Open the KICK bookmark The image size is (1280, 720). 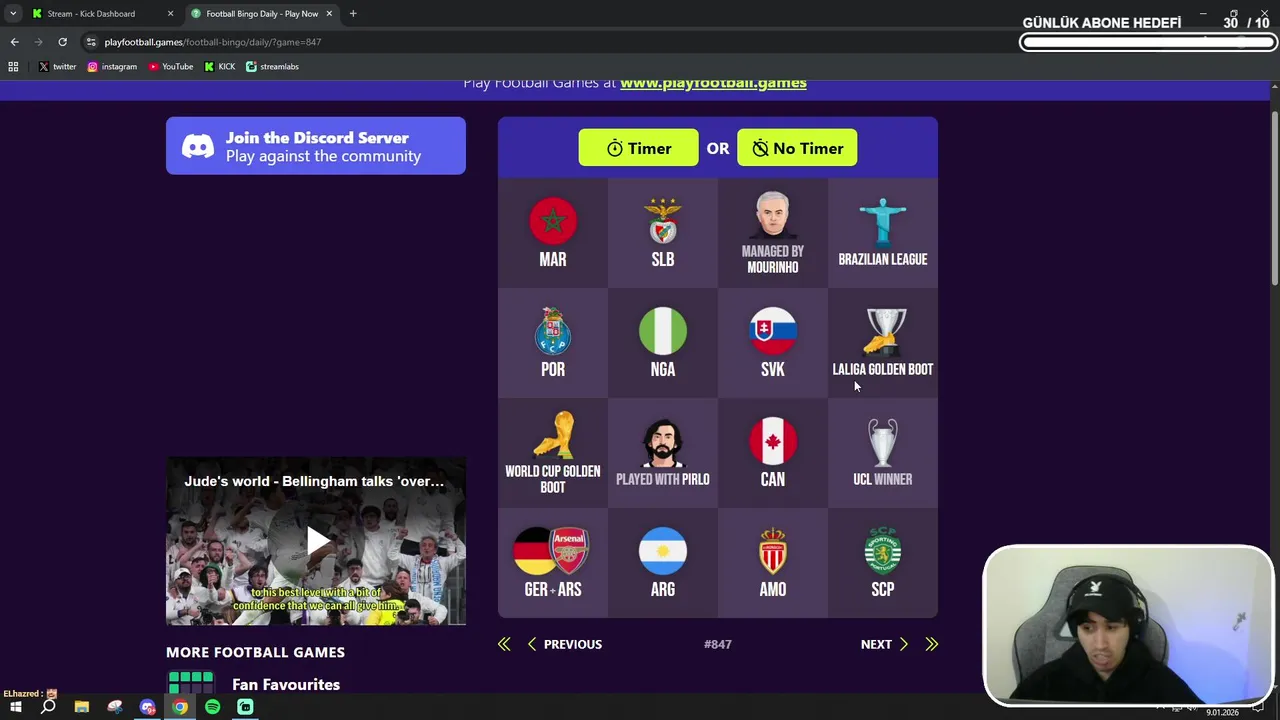coord(220,67)
